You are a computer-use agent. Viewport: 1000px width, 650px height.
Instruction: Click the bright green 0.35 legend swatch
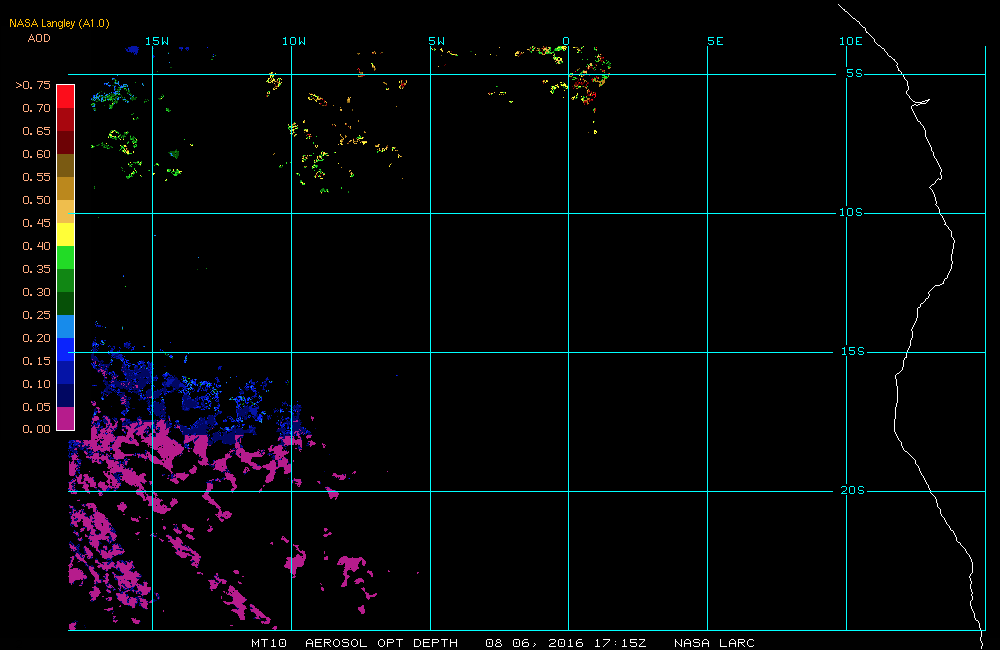[66, 257]
